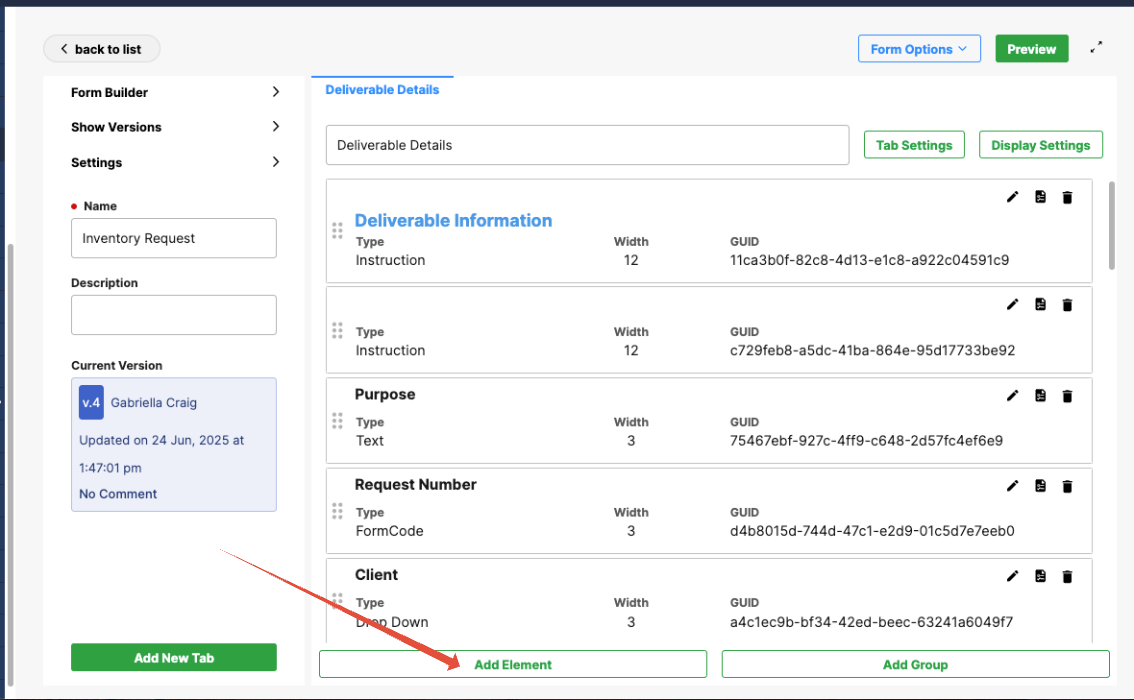
Task: Switch to the Deliverable Details tab
Action: tap(382, 90)
